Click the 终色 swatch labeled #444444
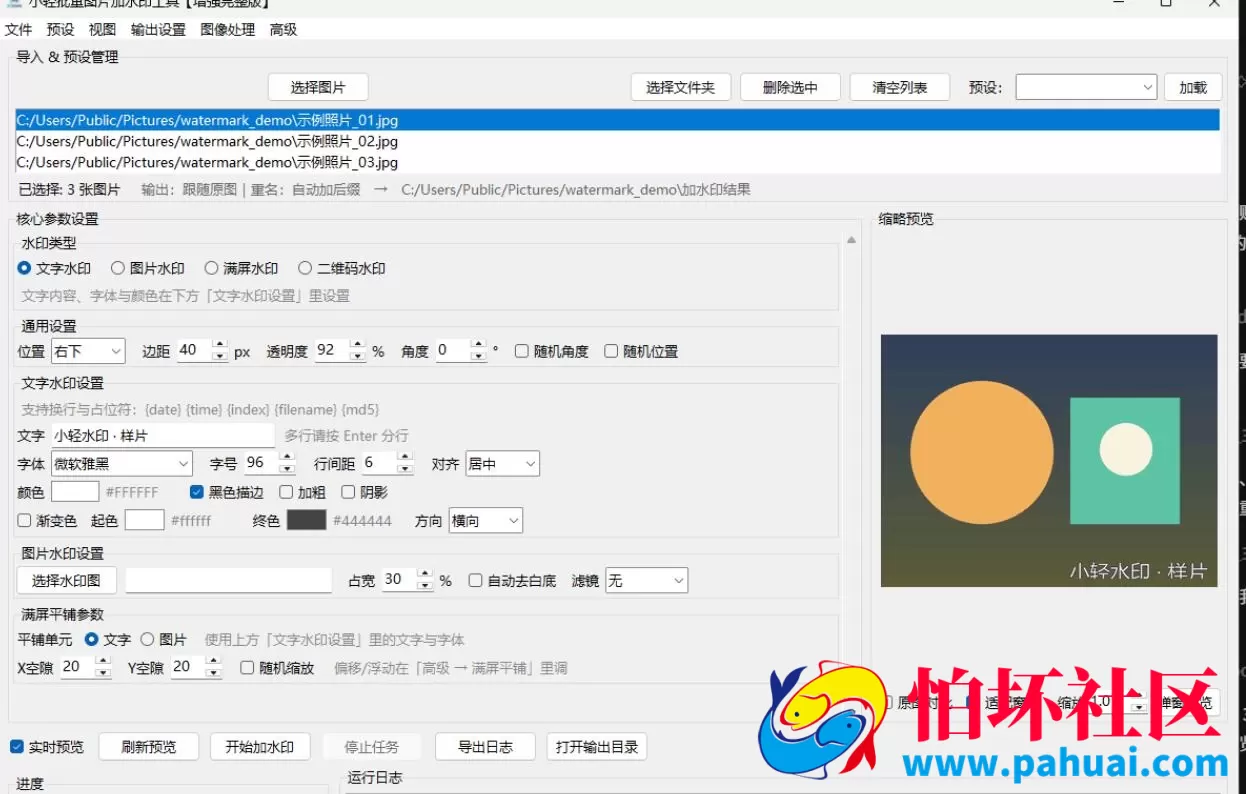The width and height of the screenshot is (1246, 794). coord(306,520)
